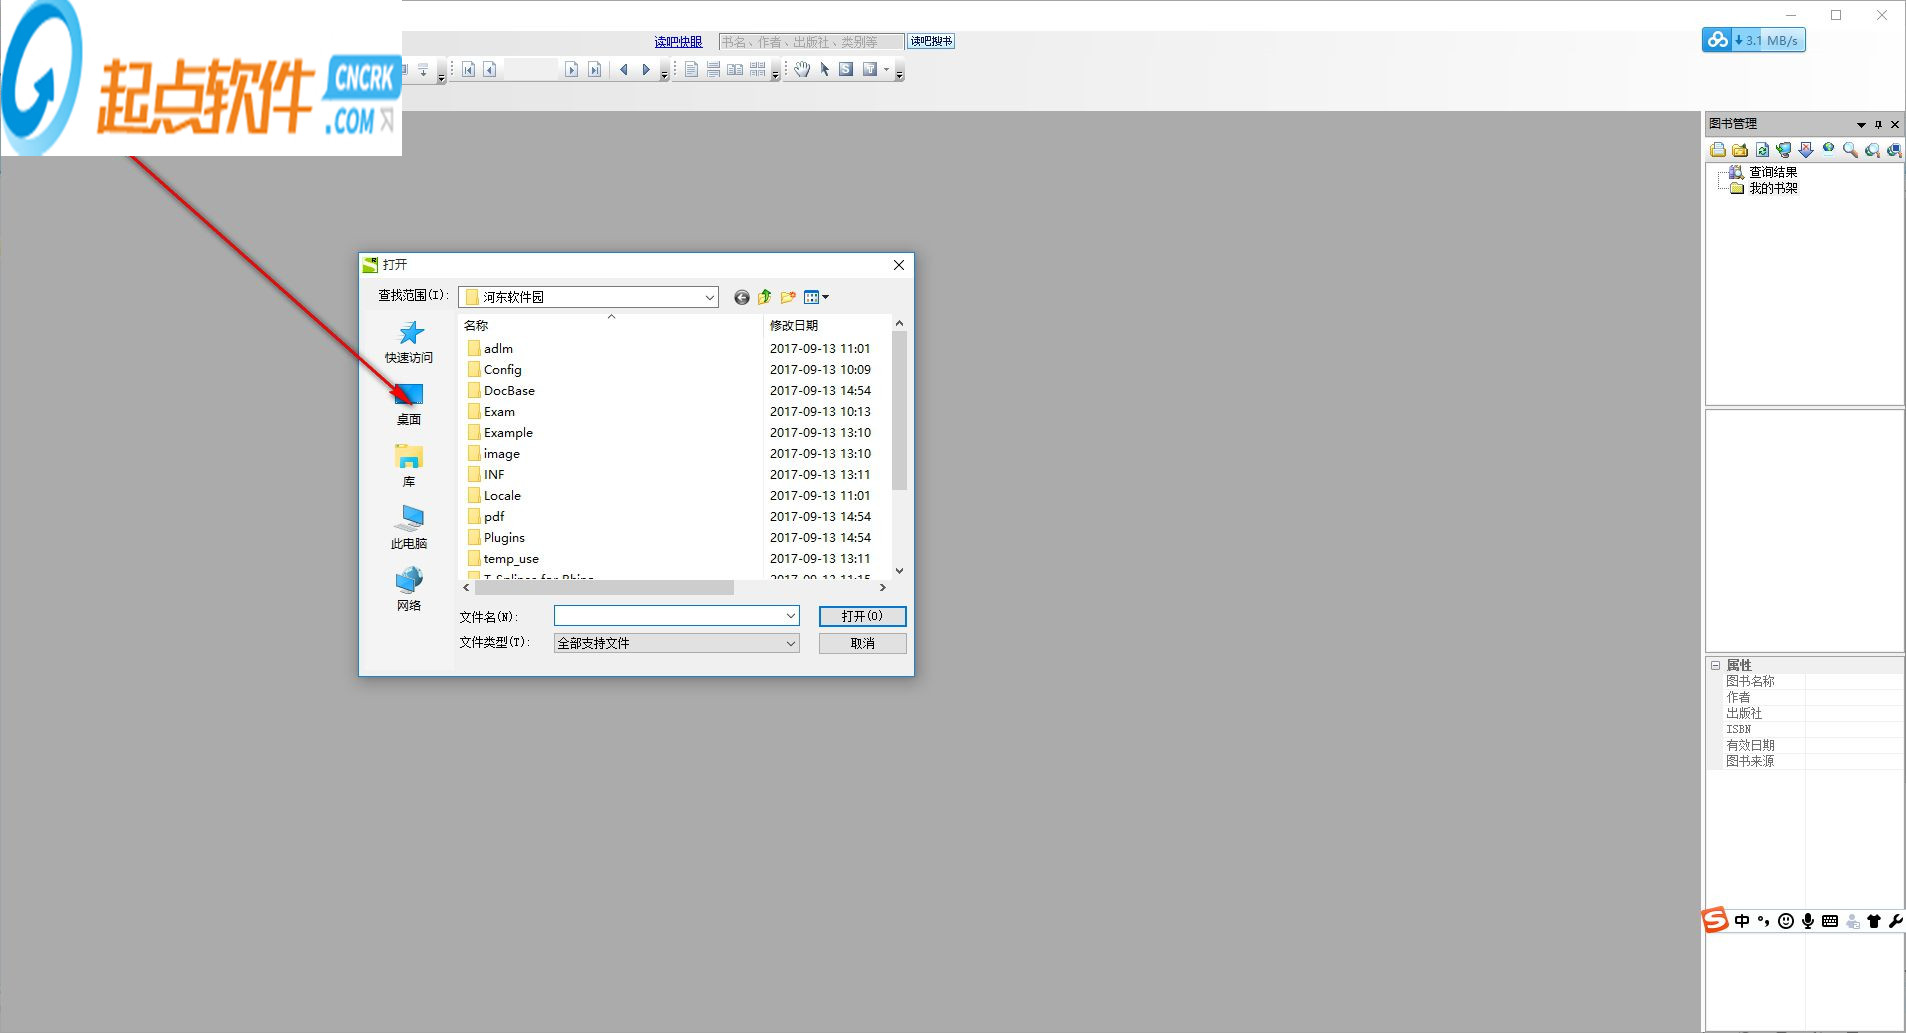This screenshot has width=1906, height=1033.
Task: Click the book search input field
Action: [811, 42]
